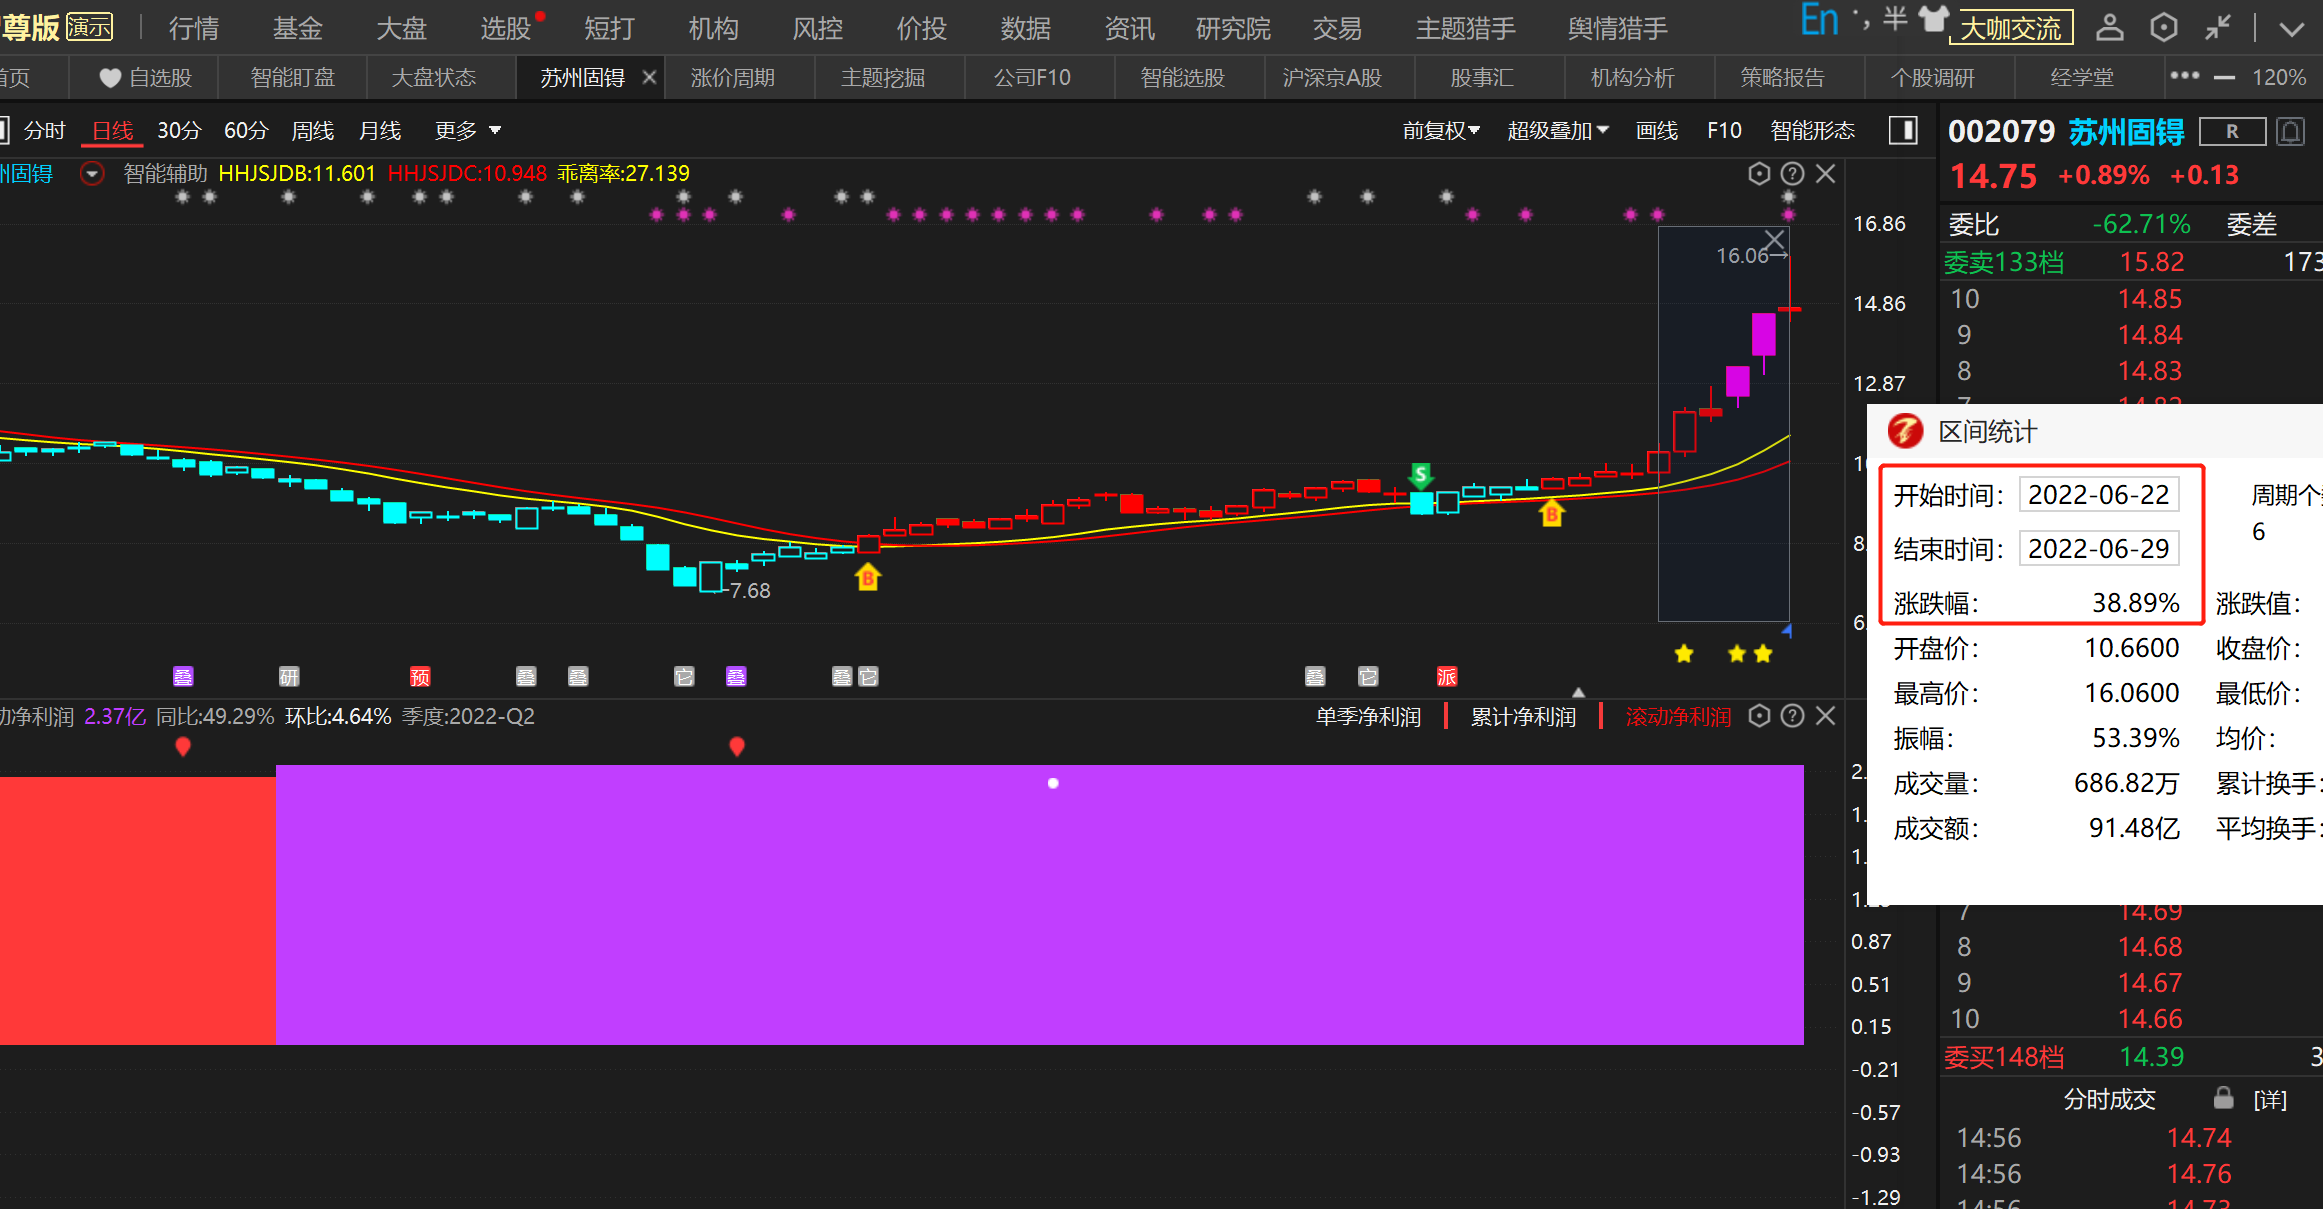Click the green S sell signal marker
Viewport: 2323px width, 1209px height.
click(1421, 474)
